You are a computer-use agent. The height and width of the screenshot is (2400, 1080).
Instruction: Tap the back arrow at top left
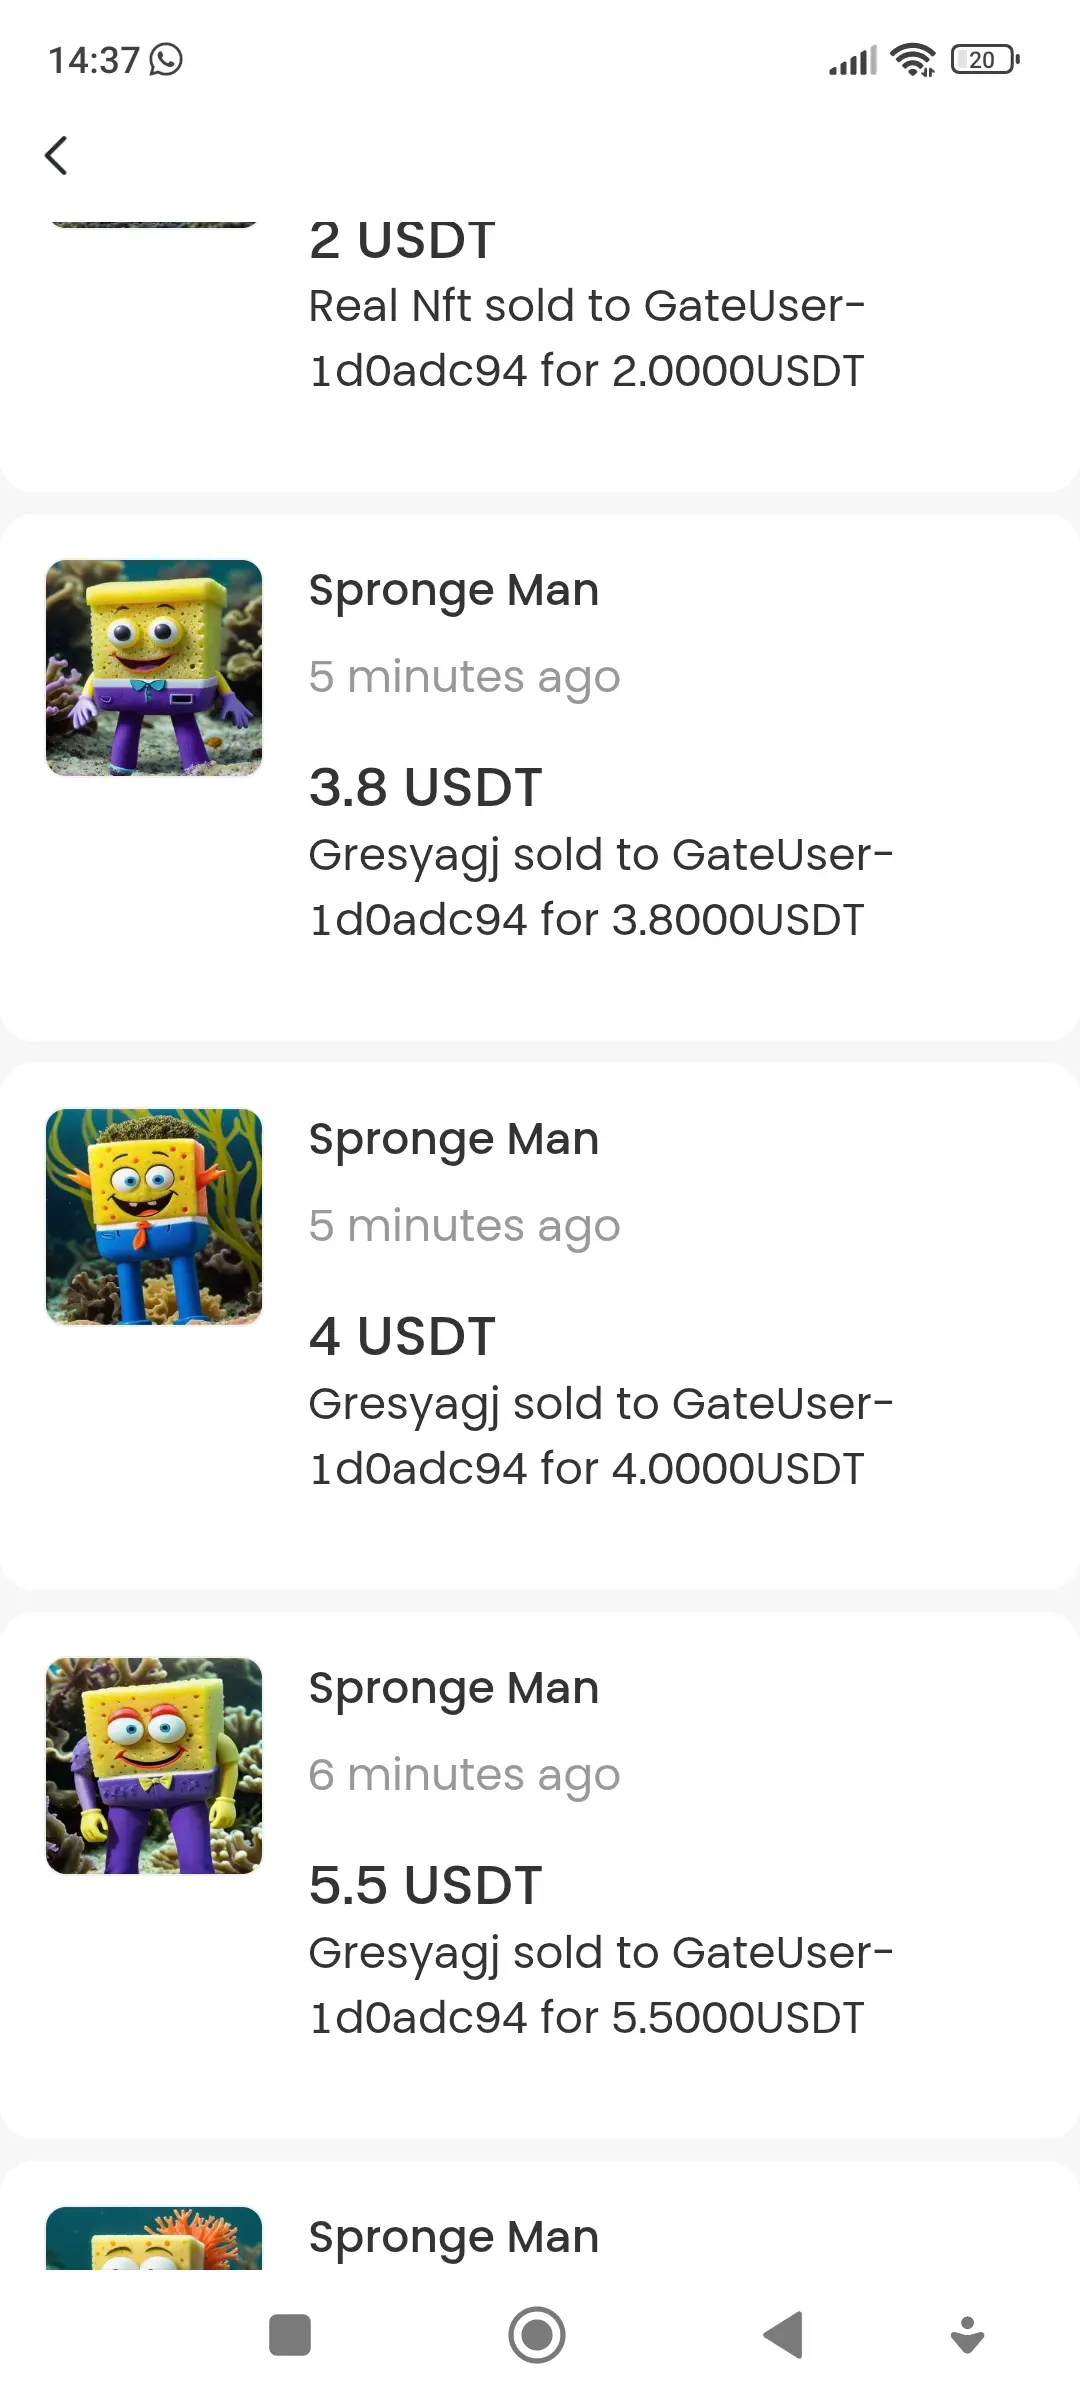click(x=57, y=156)
